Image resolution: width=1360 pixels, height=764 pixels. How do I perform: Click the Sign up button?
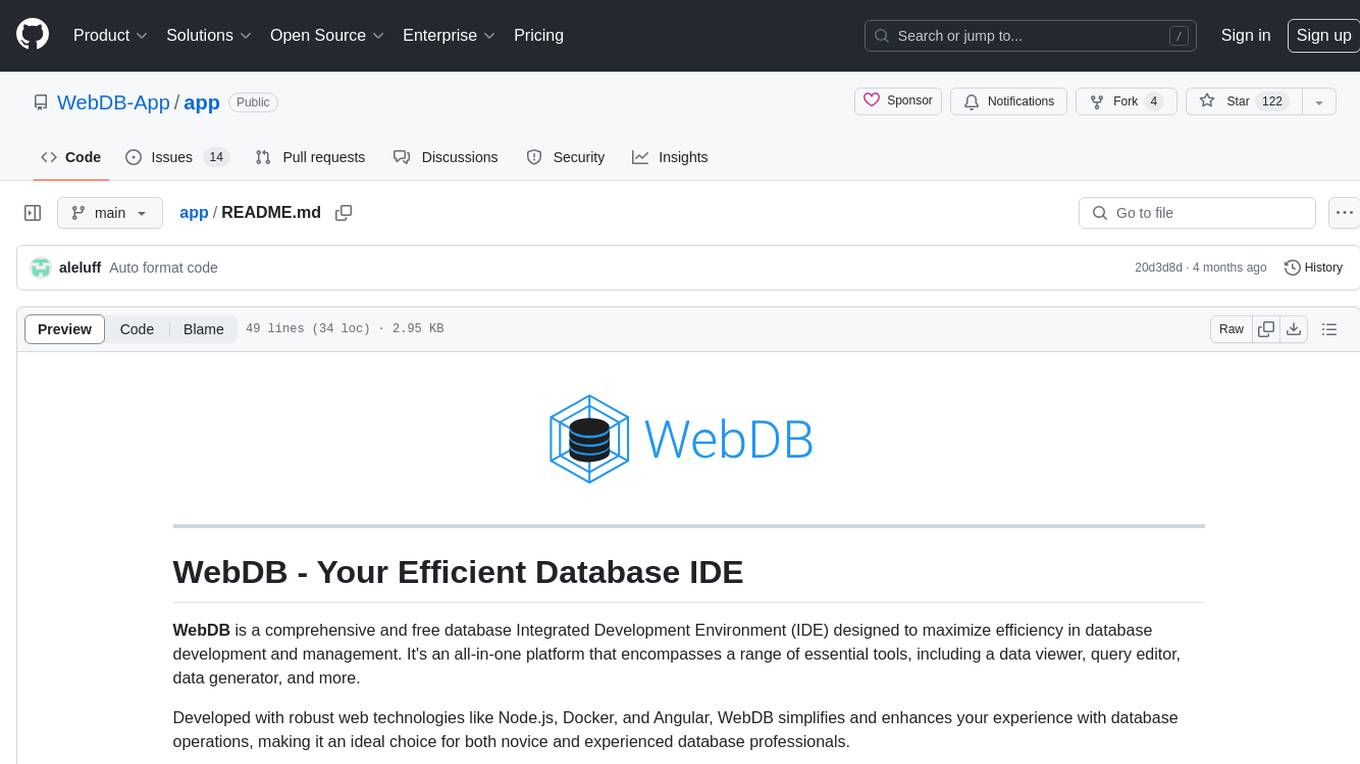tap(1324, 35)
